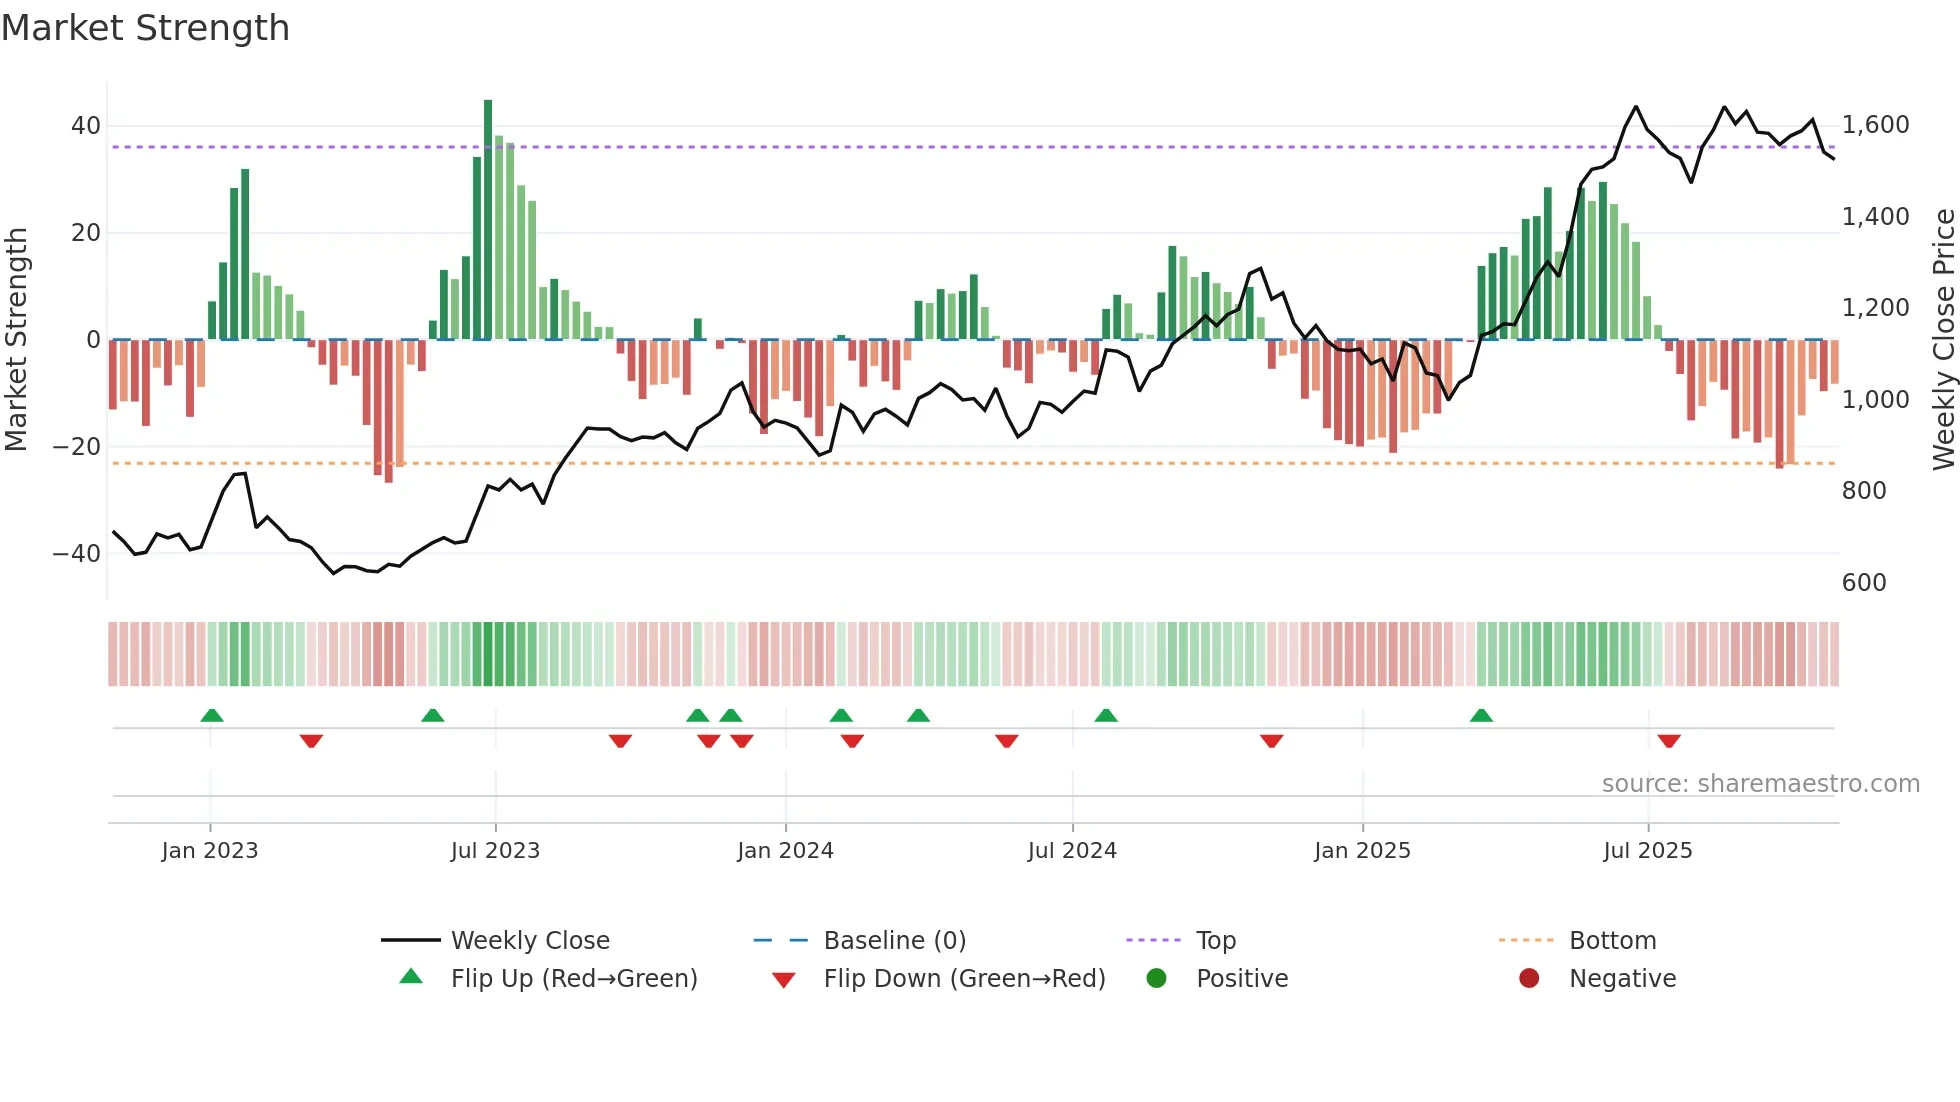This screenshot has height=1102, width=1960.
Task: Click the 1,000 price axis tick label
Action: pos(1876,400)
